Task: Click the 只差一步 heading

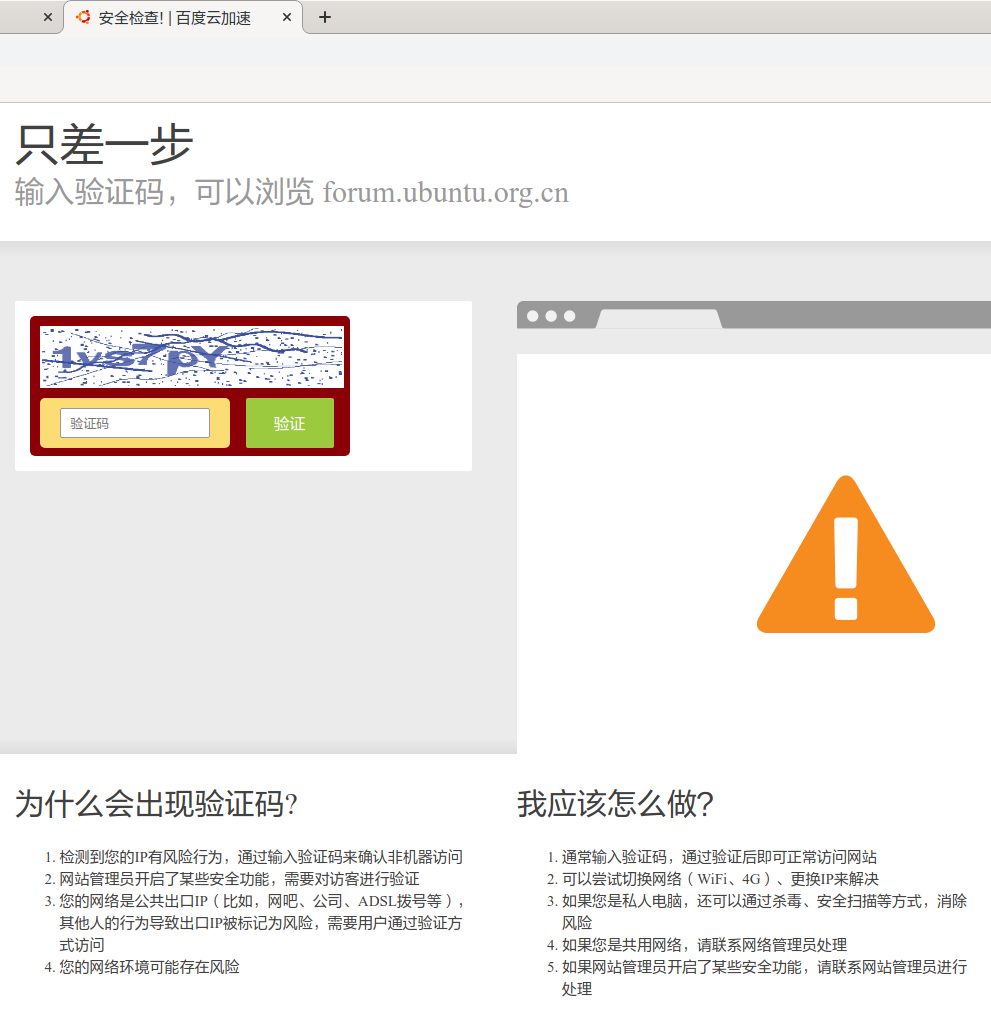Action: (x=104, y=144)
